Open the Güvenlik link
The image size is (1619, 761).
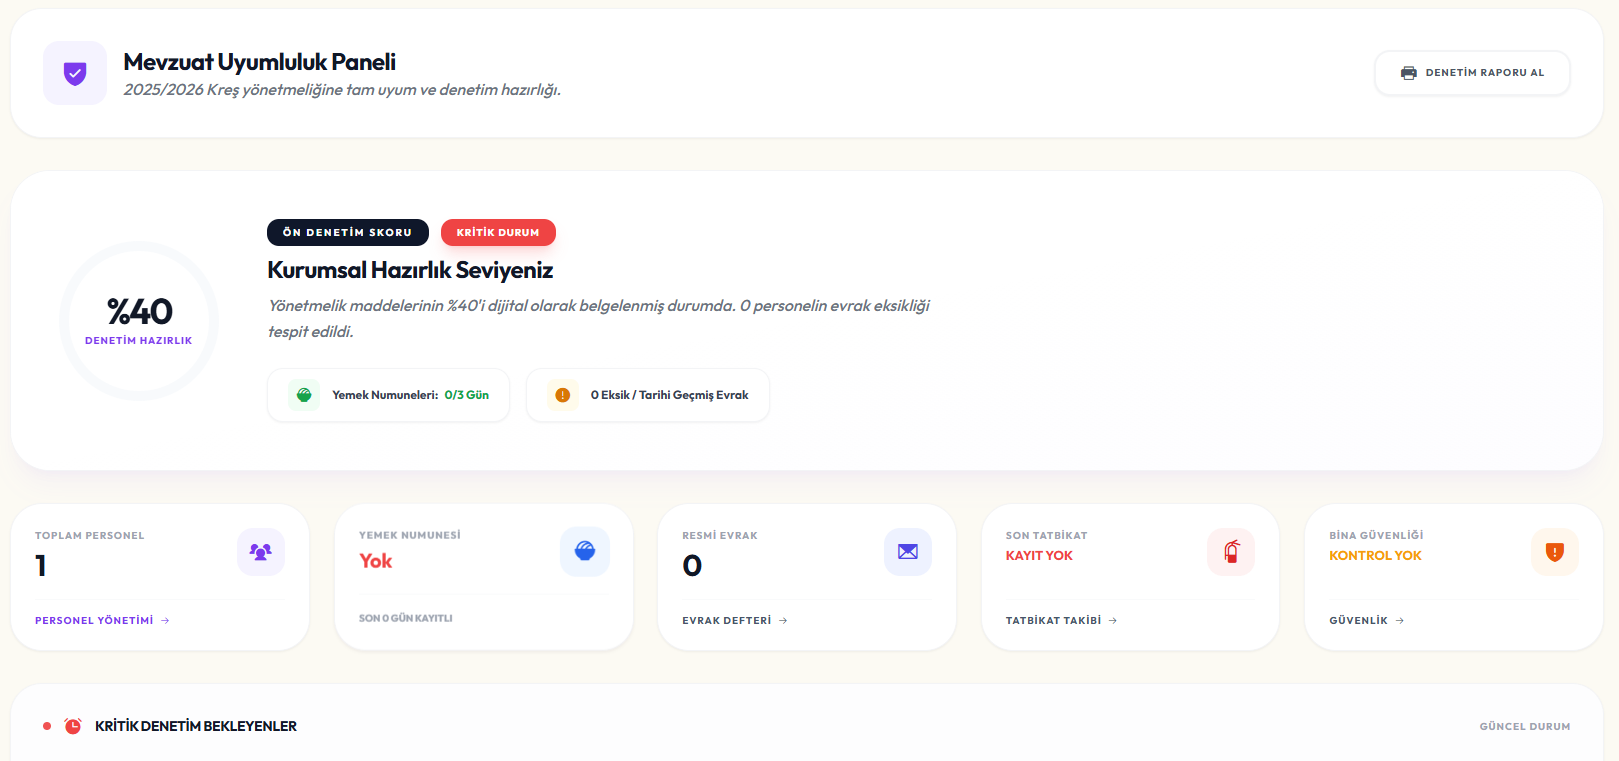tap(1367, 621)
